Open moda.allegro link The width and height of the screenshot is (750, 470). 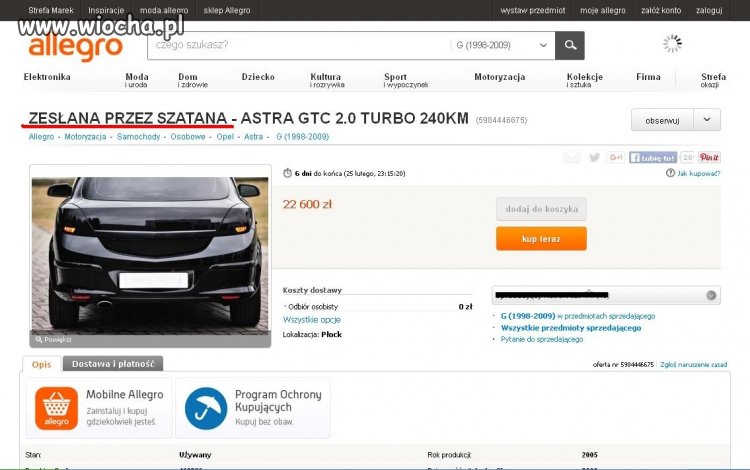tap(164, 10)
